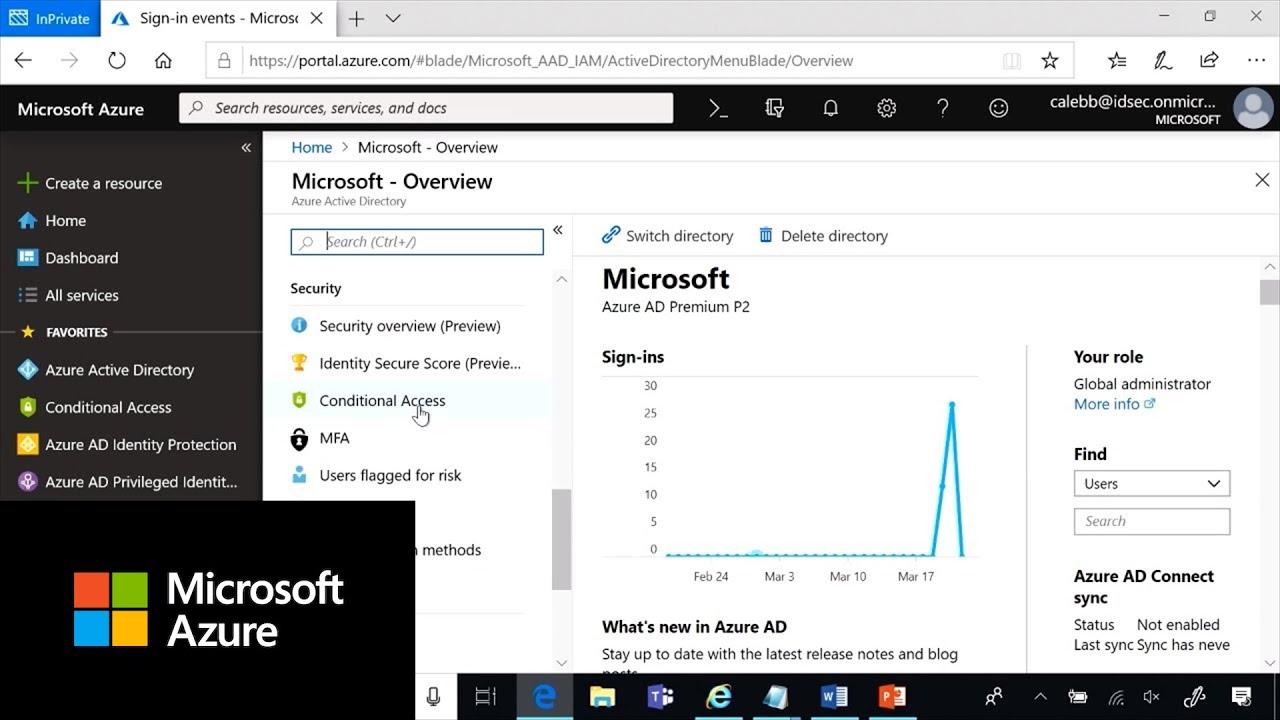Open PowerPoint from the taskbar
Image resolution: width=1280 pixels, height=720 pixels.
(x=892, y=697)
